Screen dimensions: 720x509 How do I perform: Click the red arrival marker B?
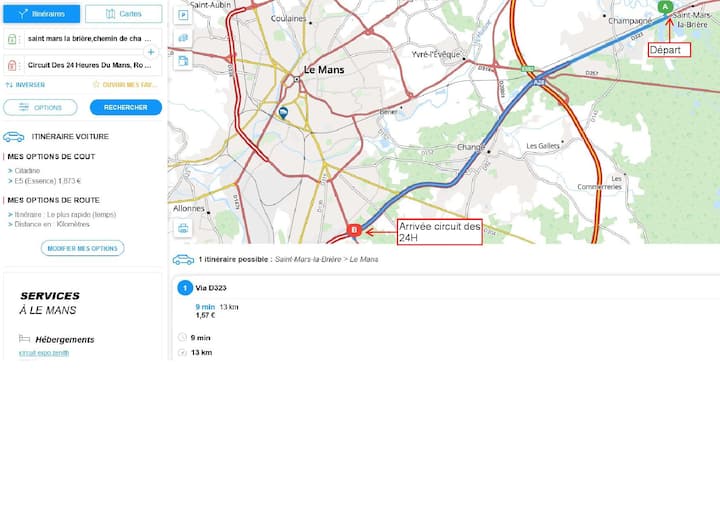point(353,231)
